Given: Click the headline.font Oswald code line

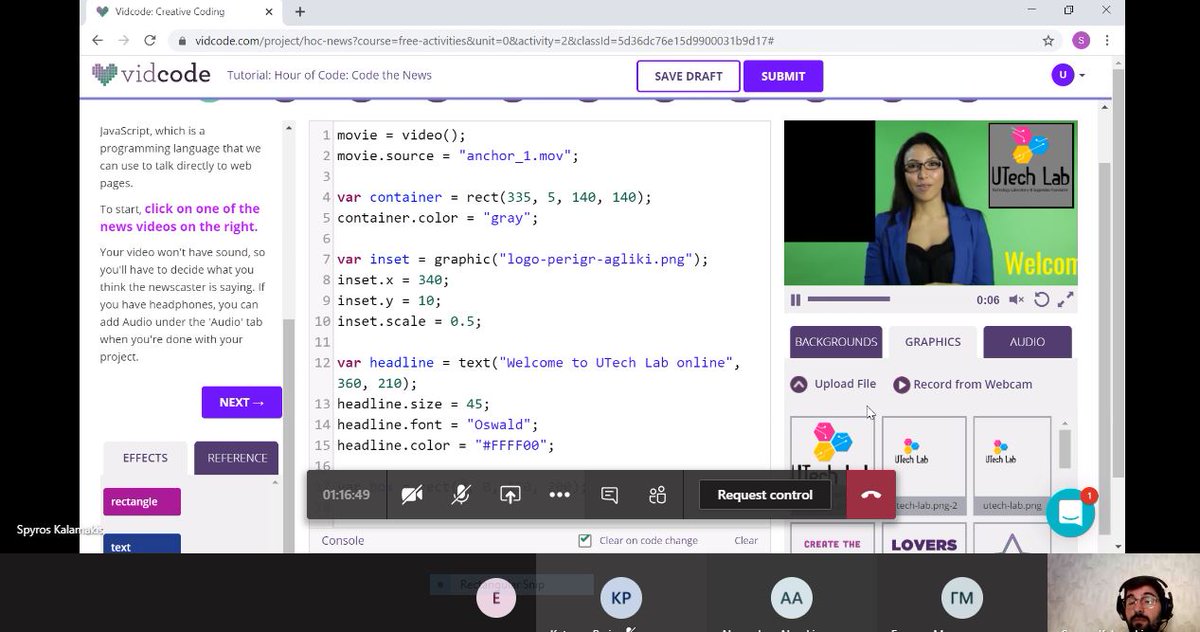Looking at the screenshot, I should tap(437, 425).
